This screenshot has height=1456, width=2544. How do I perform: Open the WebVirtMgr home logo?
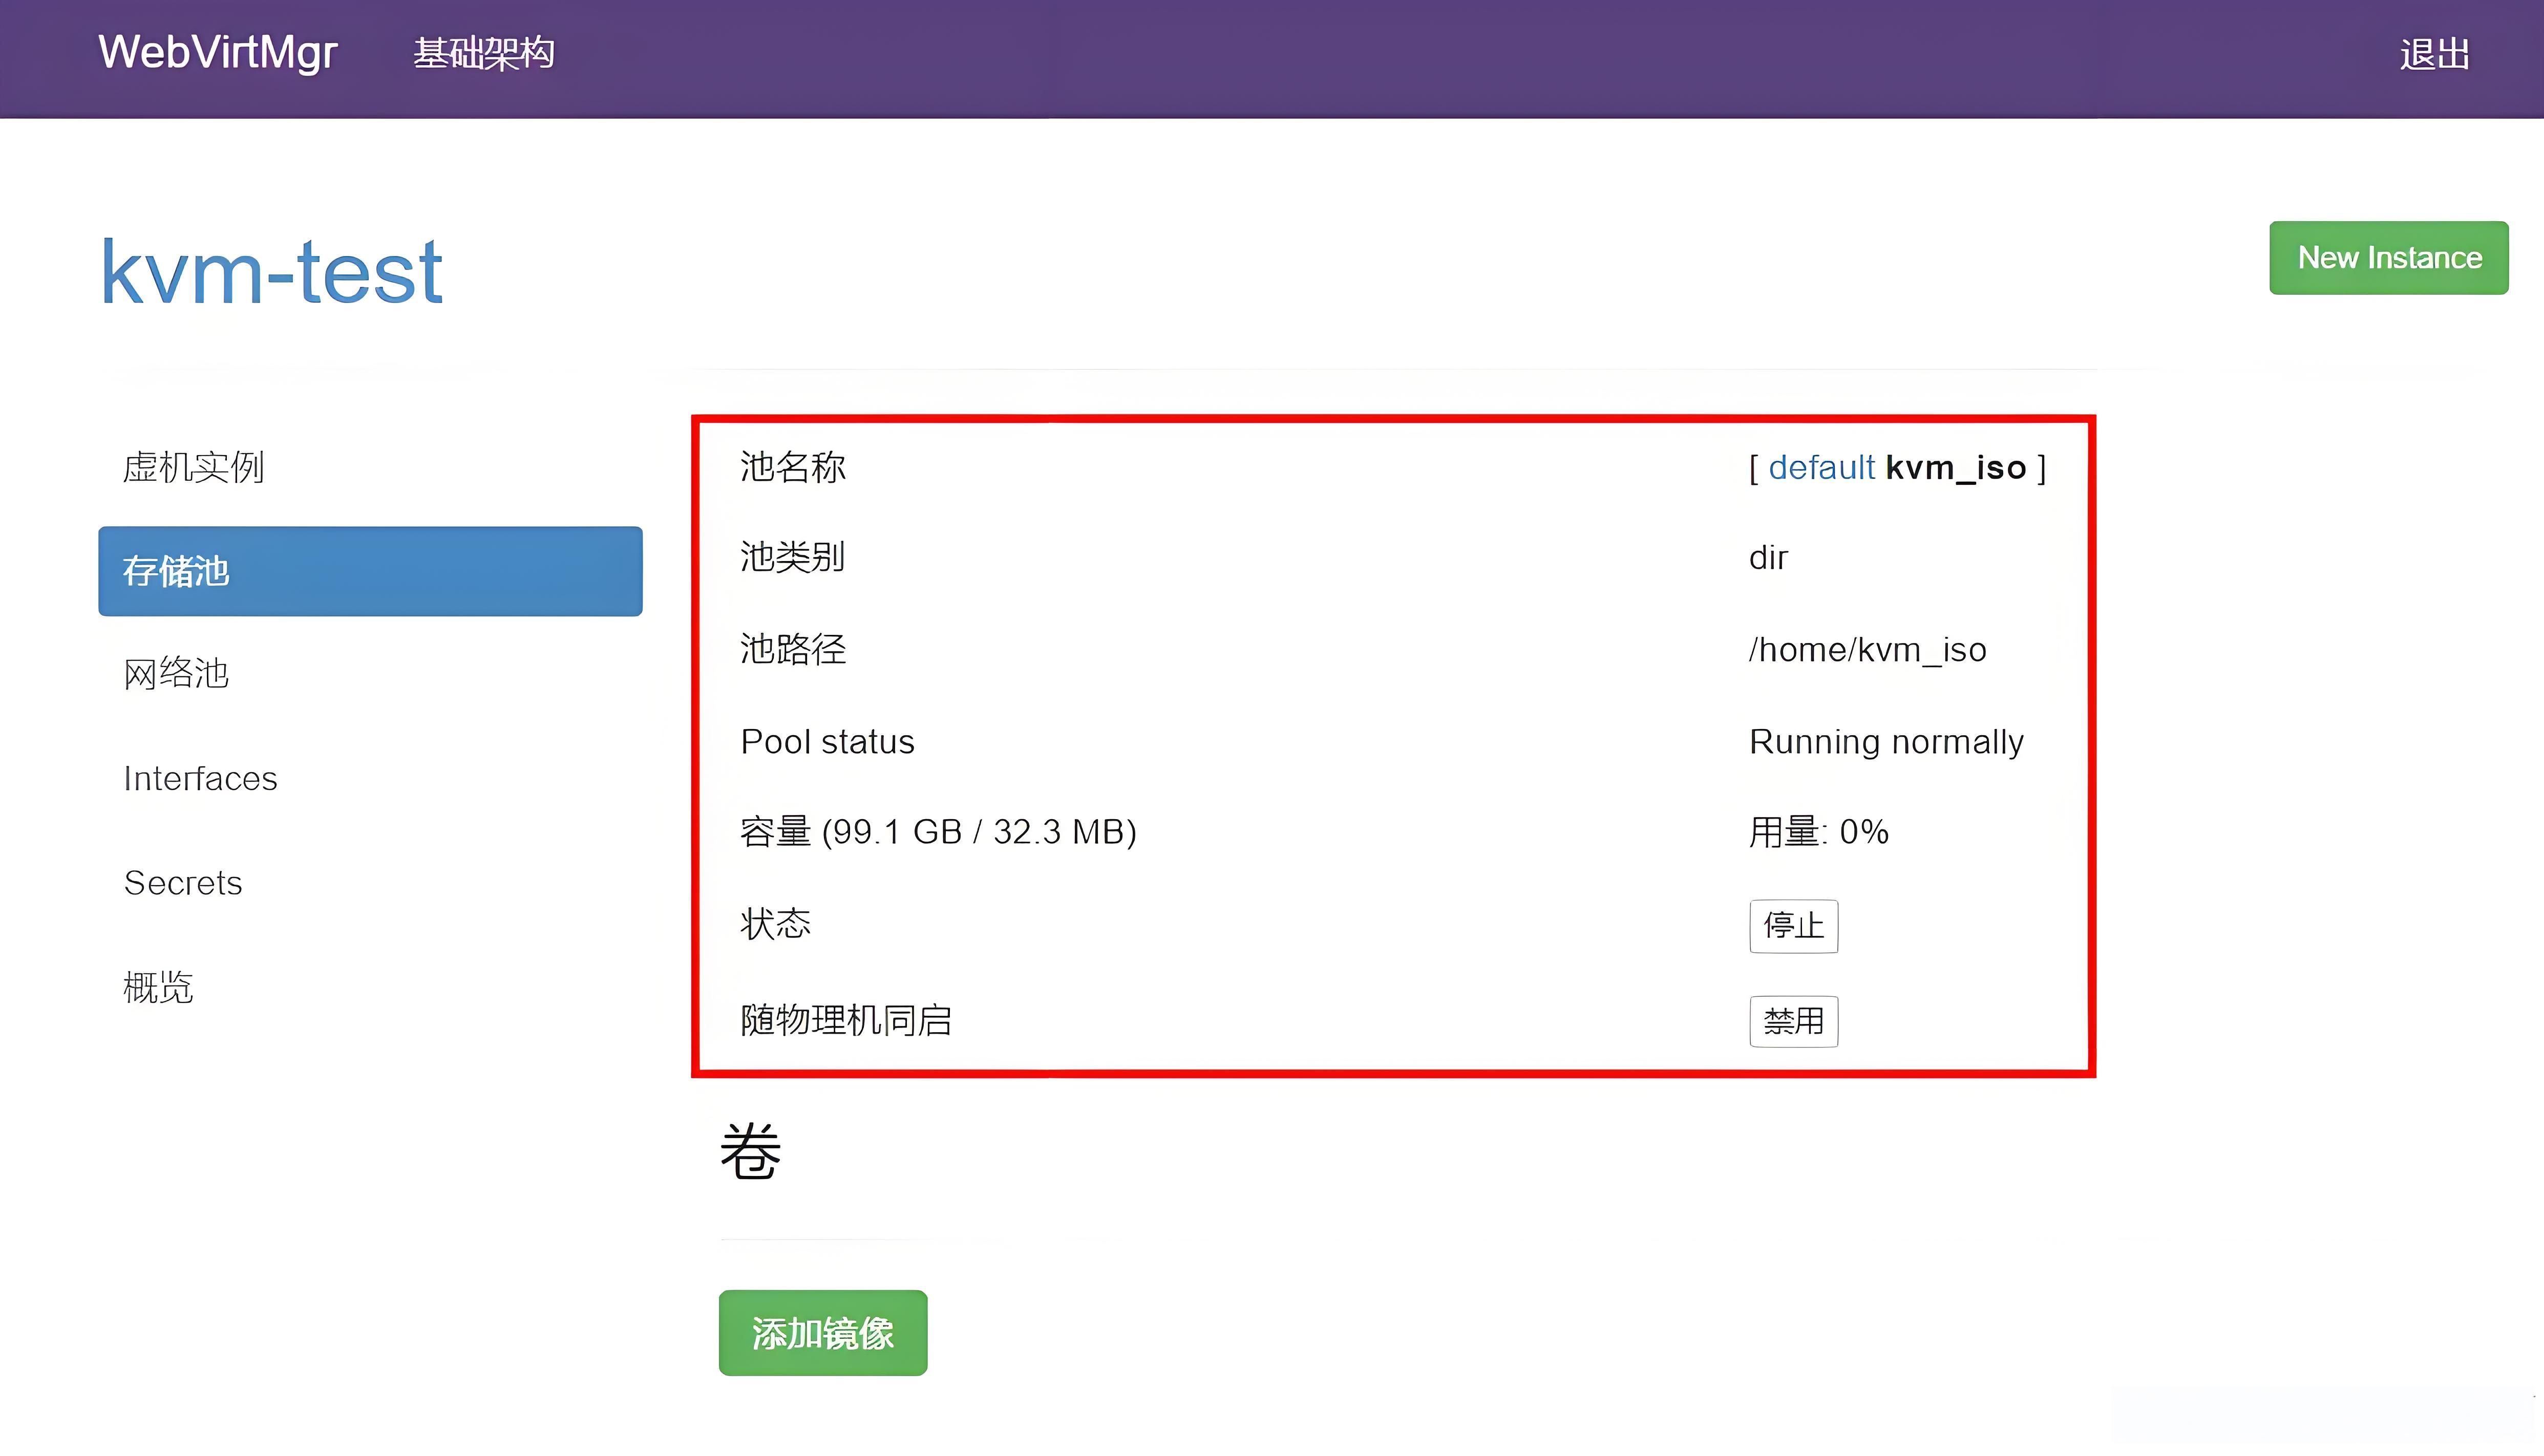click(216, 54)
